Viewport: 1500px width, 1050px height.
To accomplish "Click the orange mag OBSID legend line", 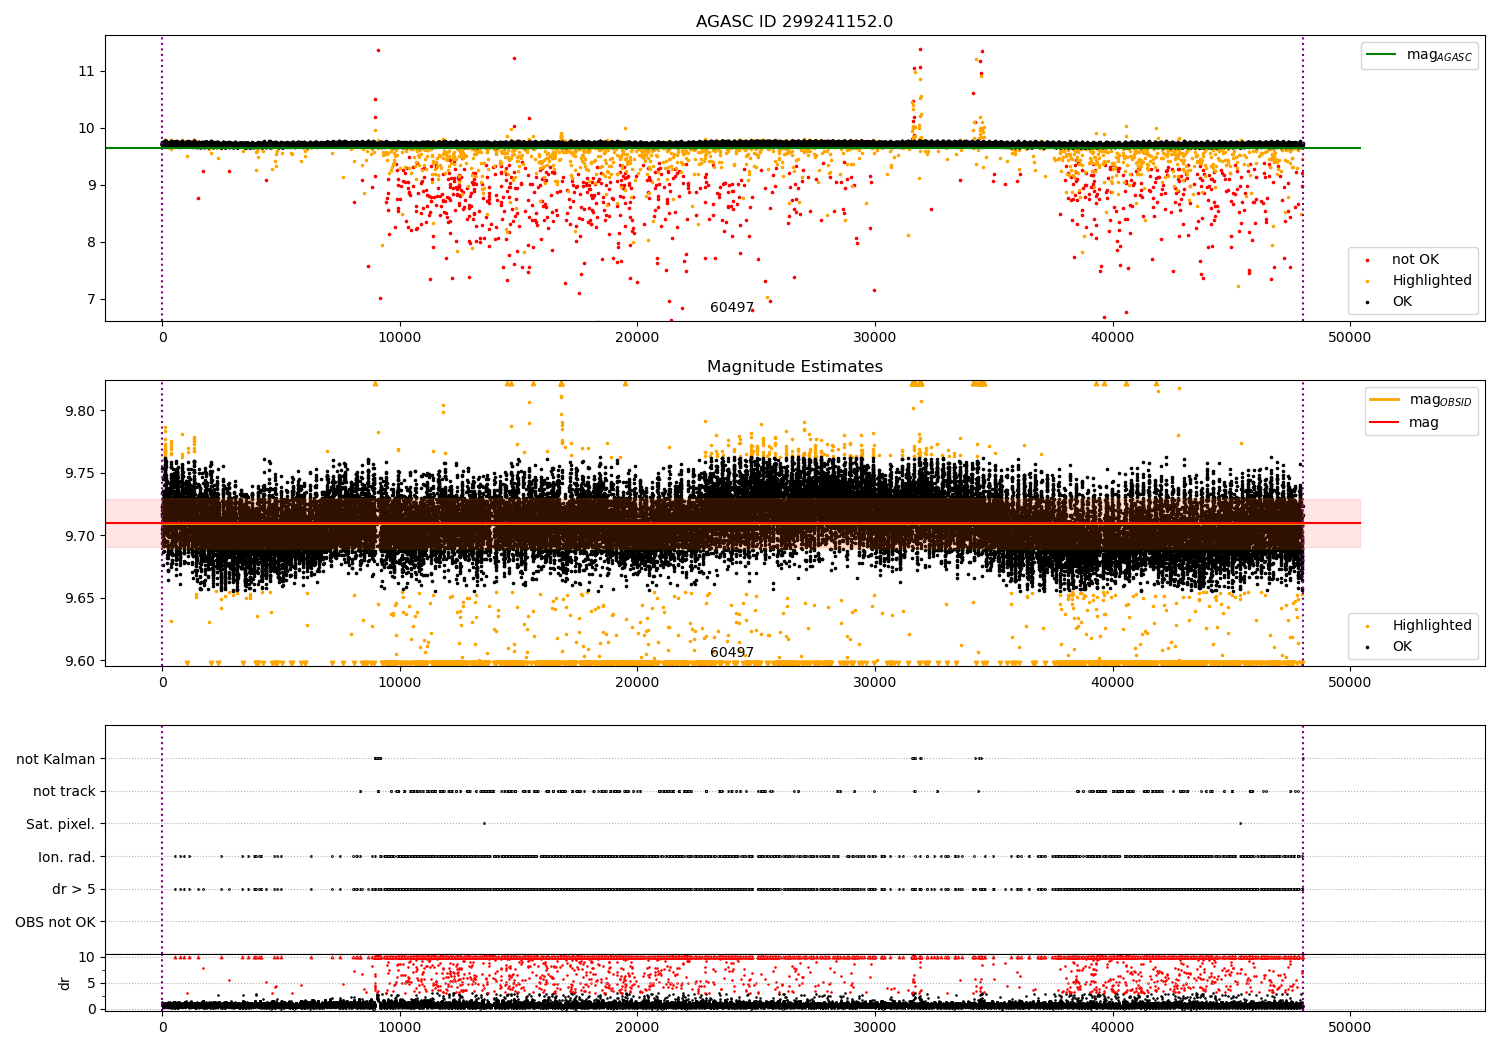I will 1384,400.
